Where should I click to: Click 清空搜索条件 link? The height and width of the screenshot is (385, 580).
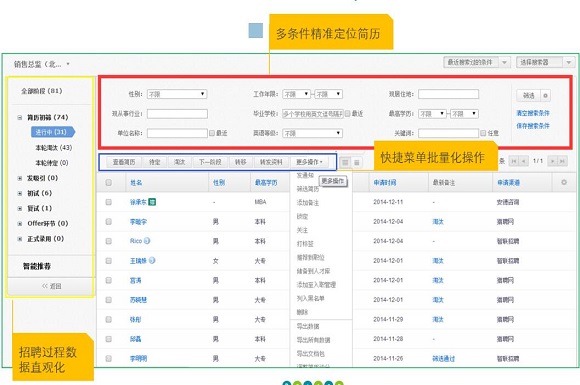pos(533,113)
